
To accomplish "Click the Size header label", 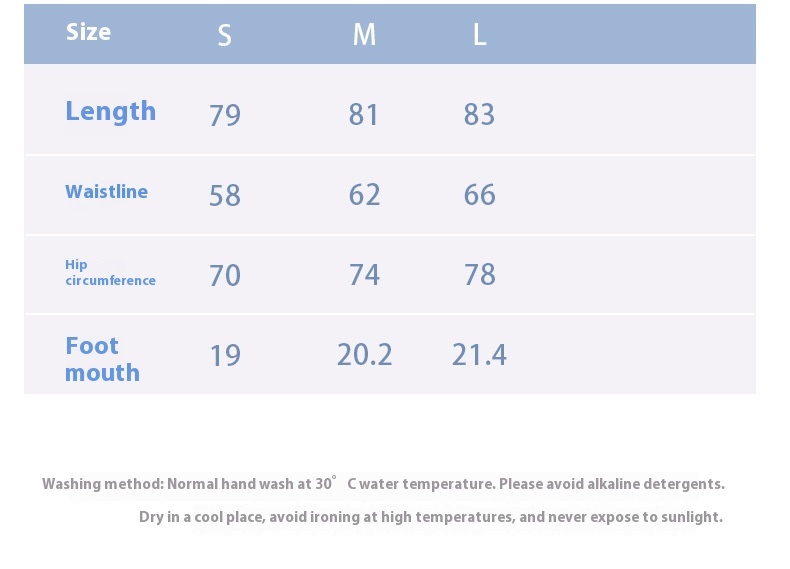I will point(88,32).
